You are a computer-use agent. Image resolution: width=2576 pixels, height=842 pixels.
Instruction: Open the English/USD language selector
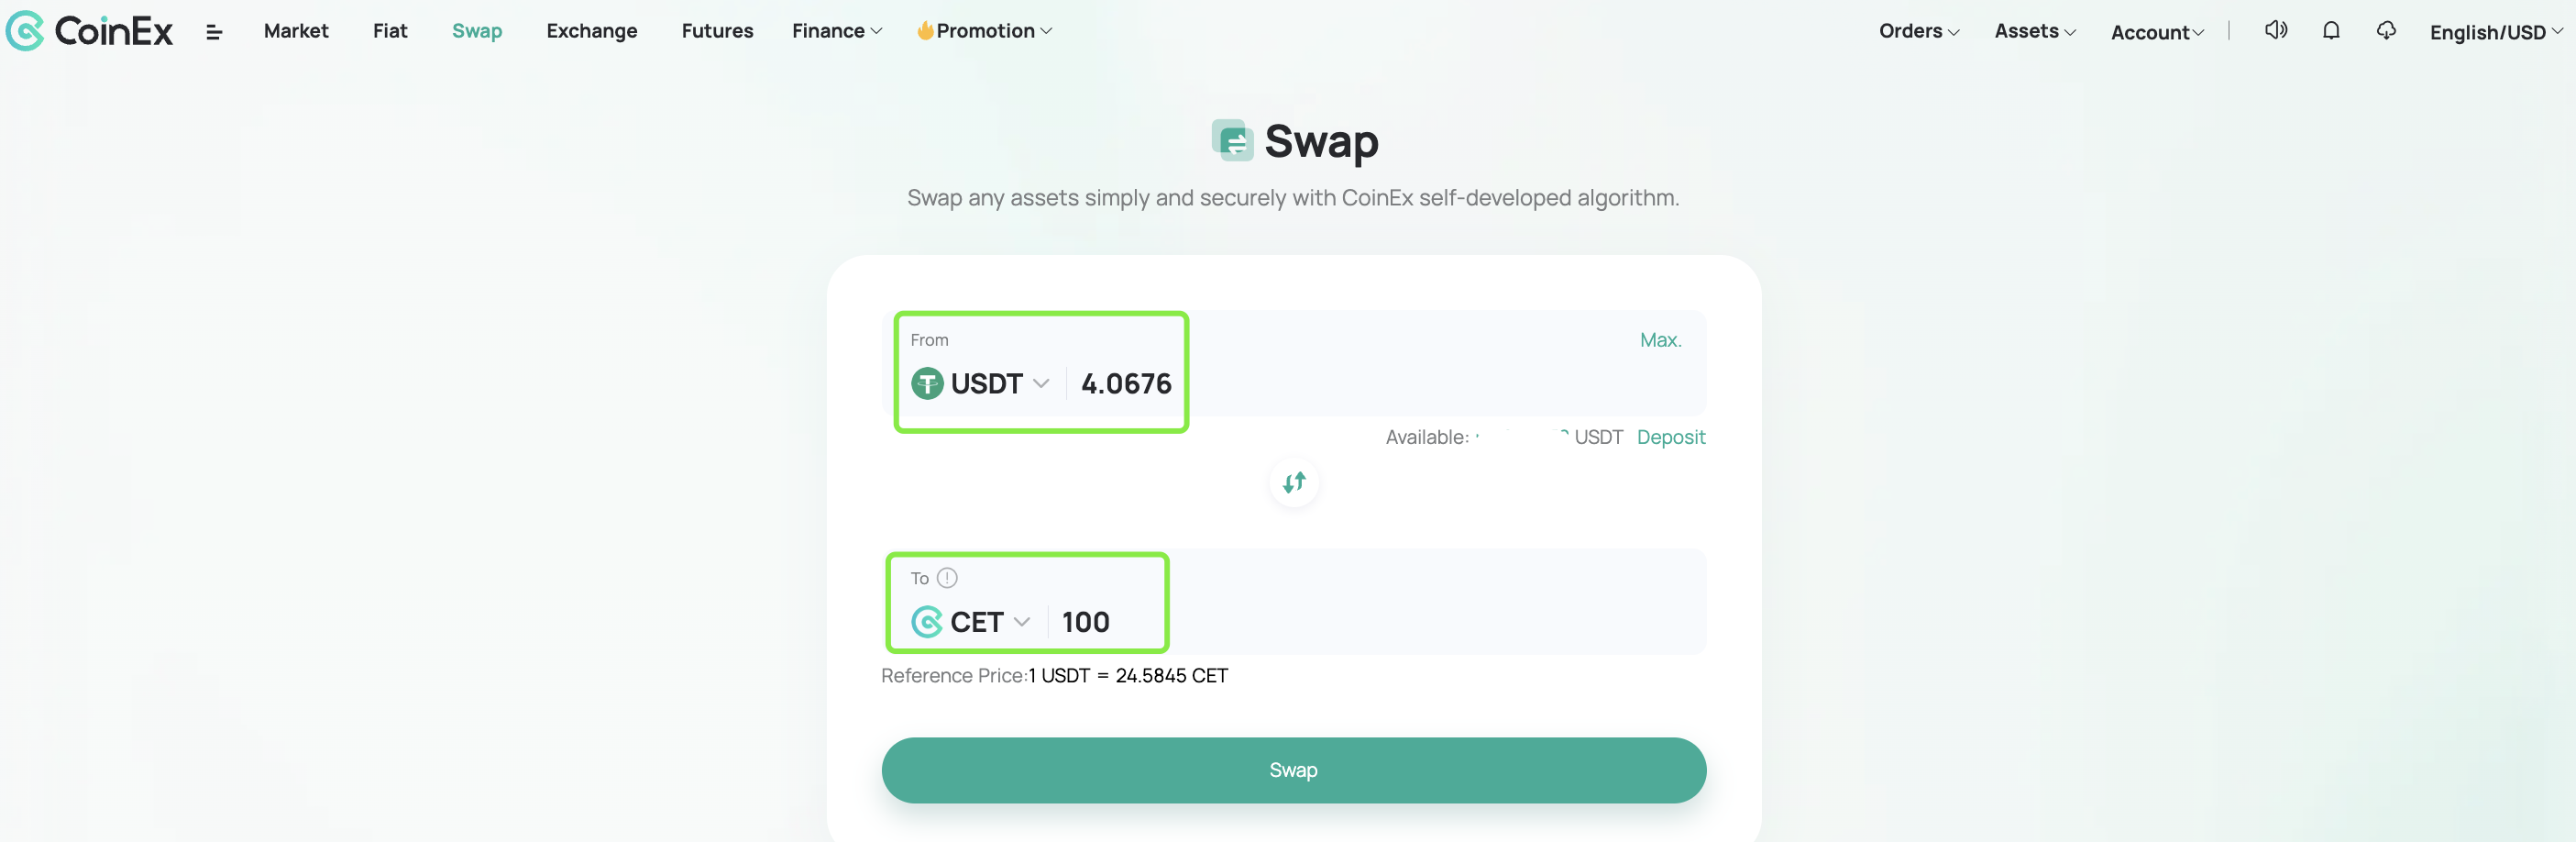(x=2496, y=32)
